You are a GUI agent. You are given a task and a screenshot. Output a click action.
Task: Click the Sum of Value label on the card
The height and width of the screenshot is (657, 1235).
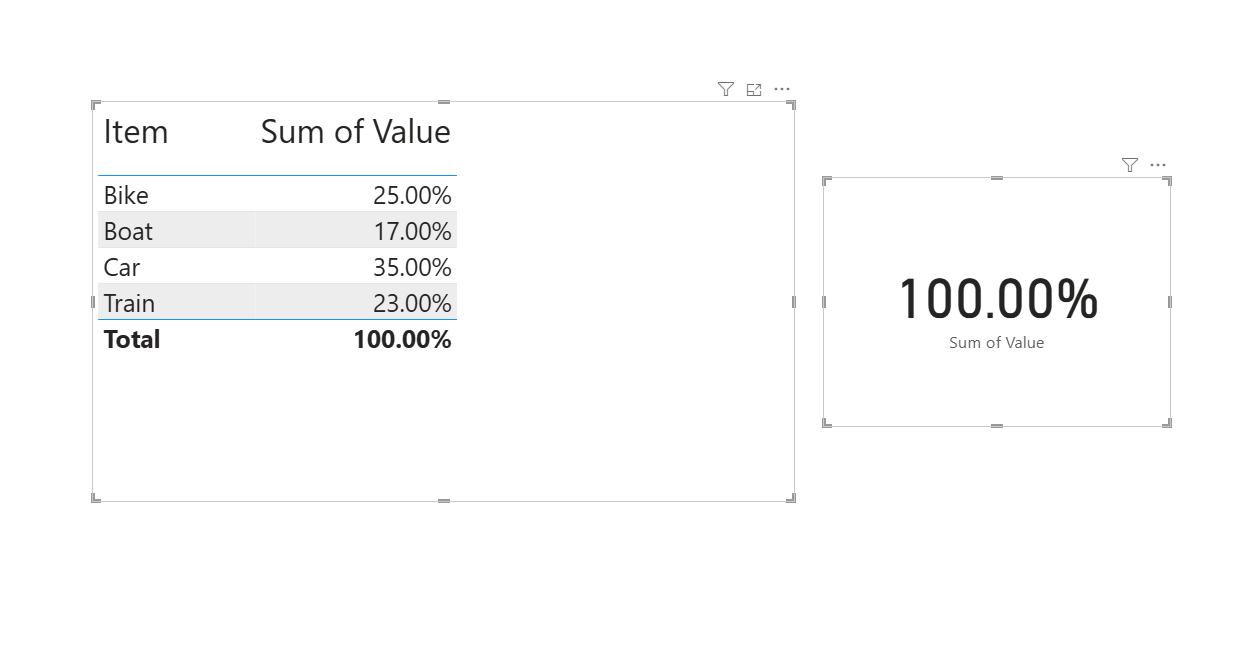pyautogui.click(x=996, y=342)
